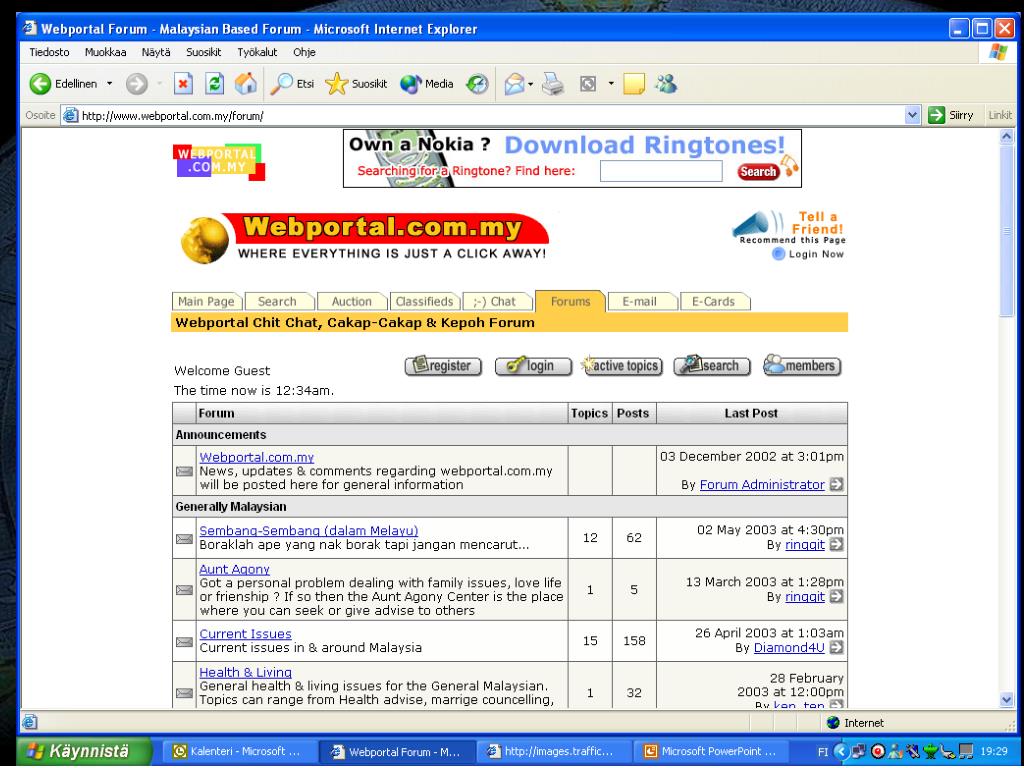Viewport: 1024px width, 768px height.
Task: Click the forum search button
Action: point(712,366)
